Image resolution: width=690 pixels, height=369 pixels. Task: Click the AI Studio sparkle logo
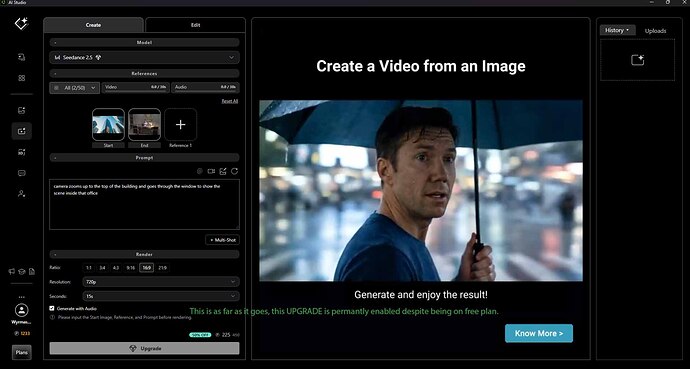tap(21, 23)
